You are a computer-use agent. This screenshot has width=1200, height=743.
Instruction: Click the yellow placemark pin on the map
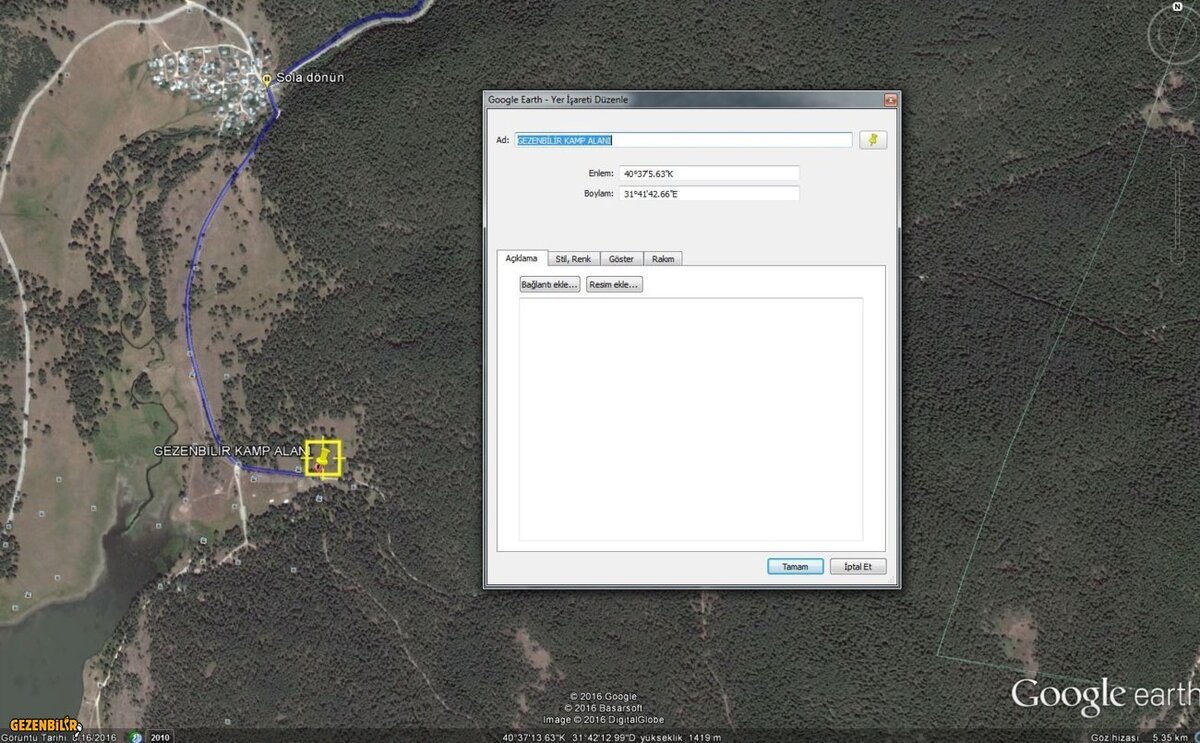tap(323, 458)
